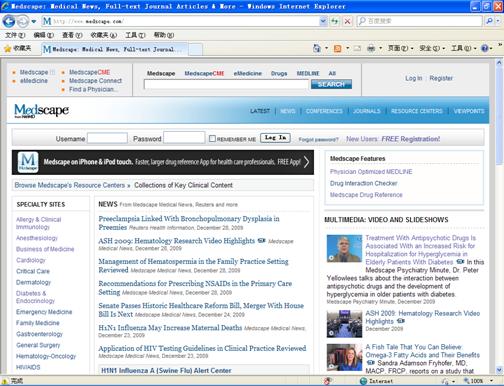Click the Username input field
Screen dimensions: 504x386
coord(107,138)
